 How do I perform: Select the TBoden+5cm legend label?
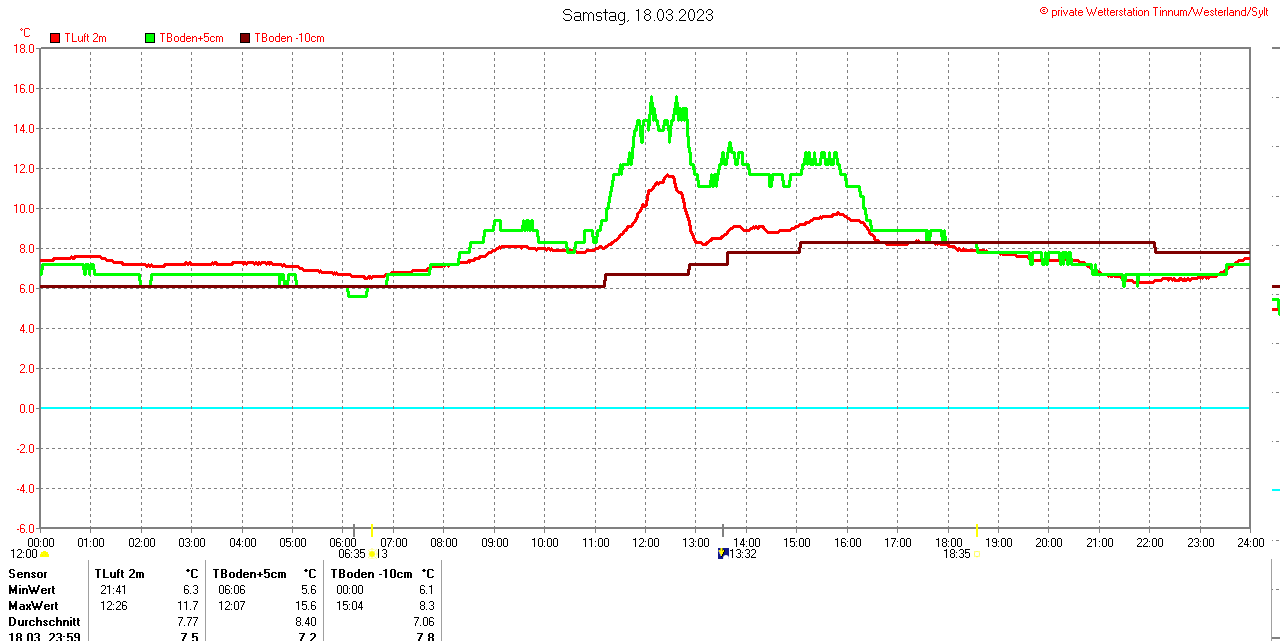point(192,38)
